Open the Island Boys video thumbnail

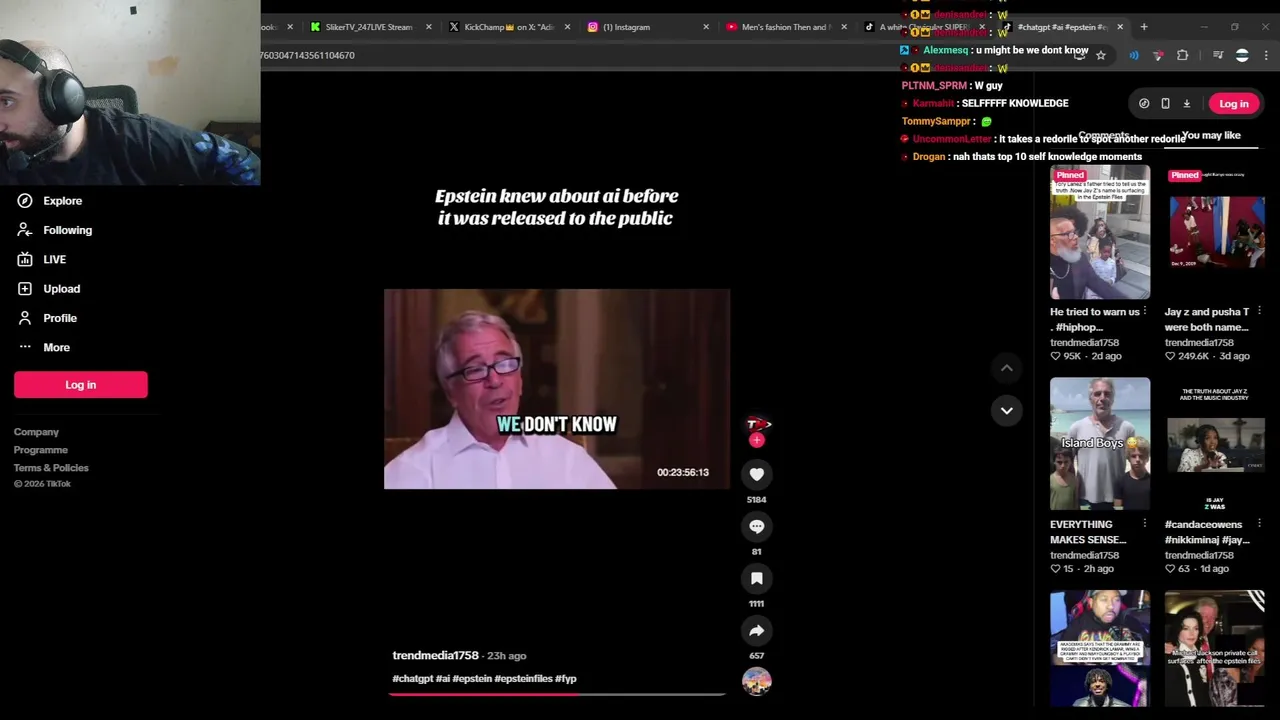click(x=1100, y=444)
